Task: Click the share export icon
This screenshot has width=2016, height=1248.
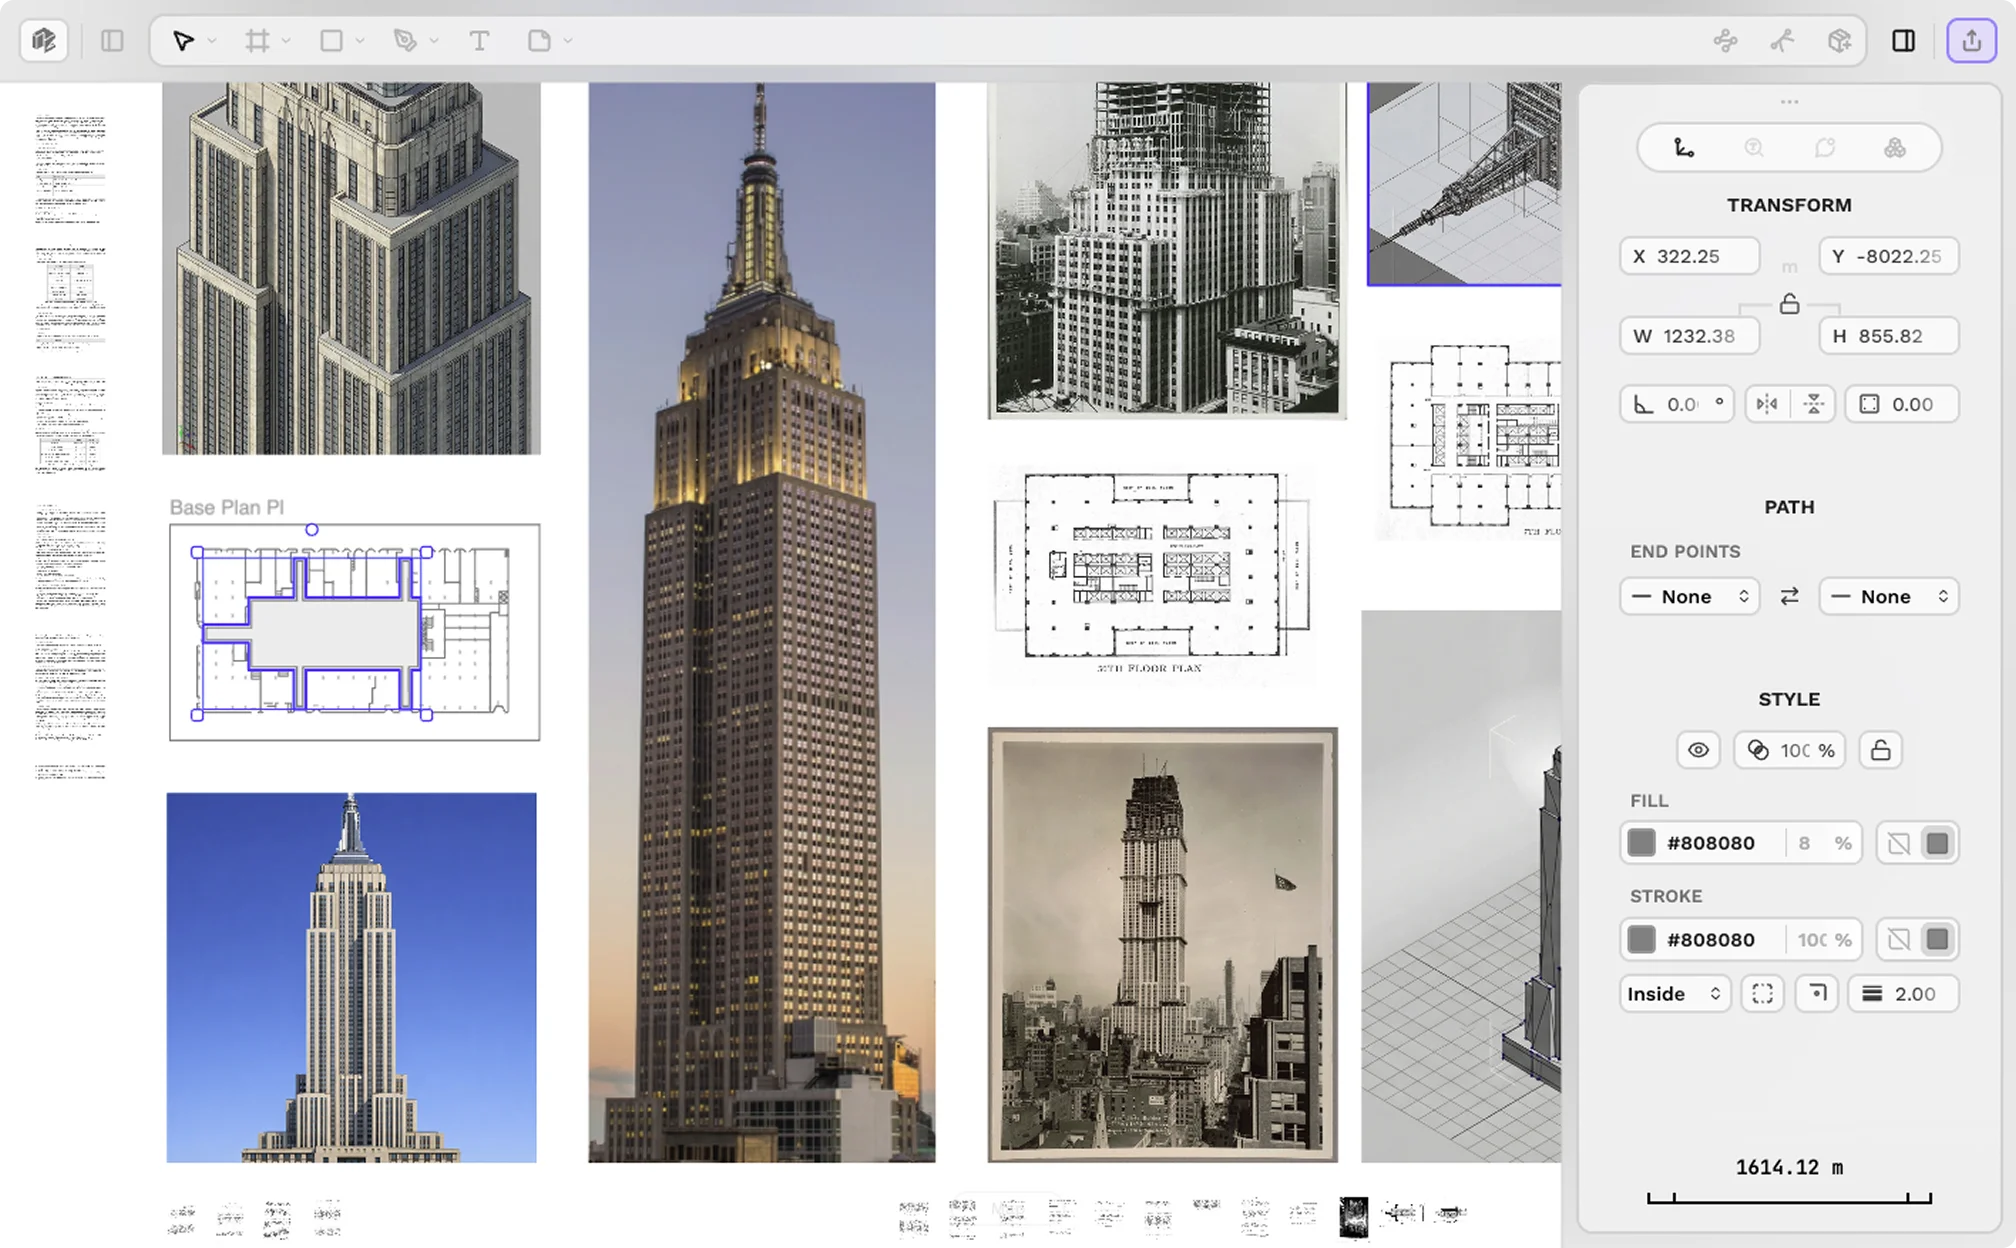Action: (1971, 41)
